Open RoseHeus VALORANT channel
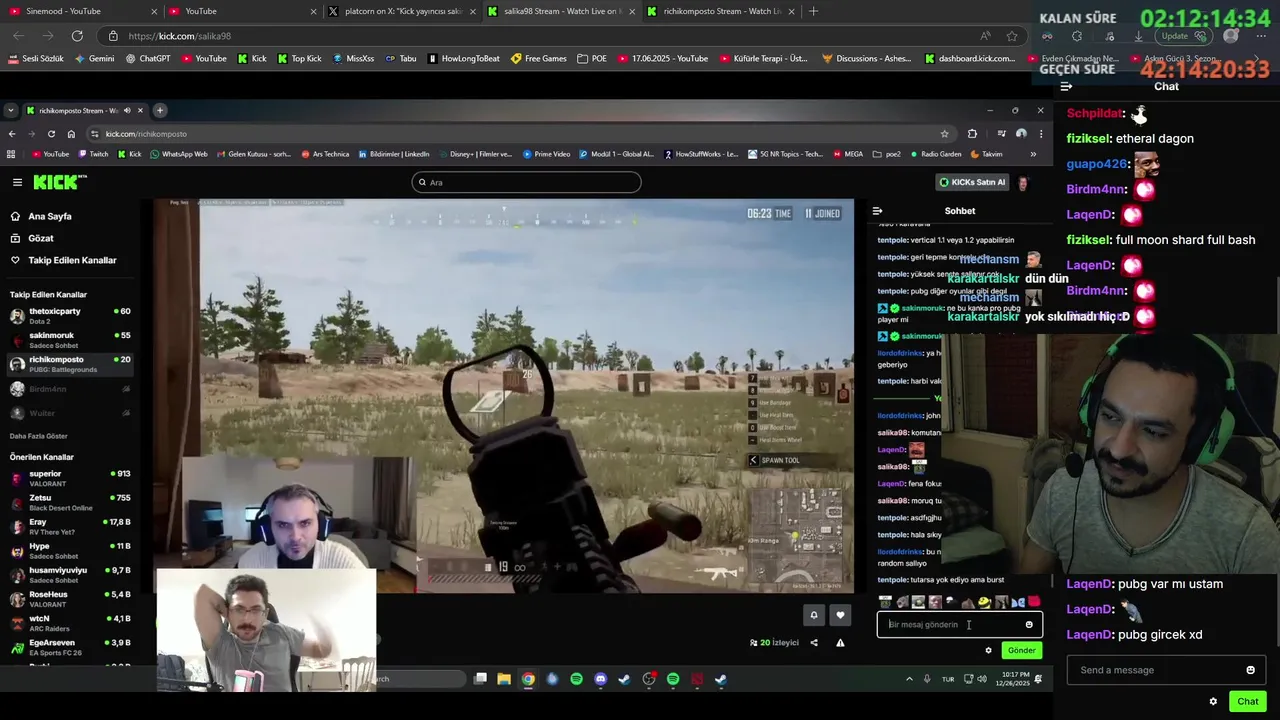 click(x=70, y=599)
